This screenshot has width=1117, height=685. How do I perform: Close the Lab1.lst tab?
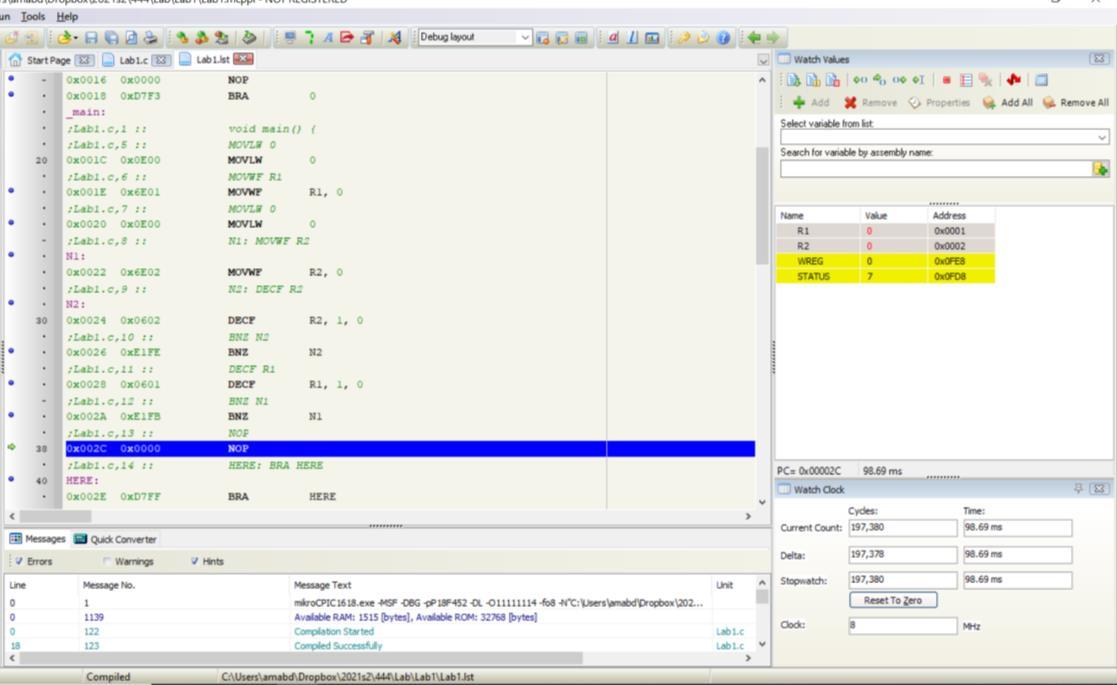coord(243,59)
